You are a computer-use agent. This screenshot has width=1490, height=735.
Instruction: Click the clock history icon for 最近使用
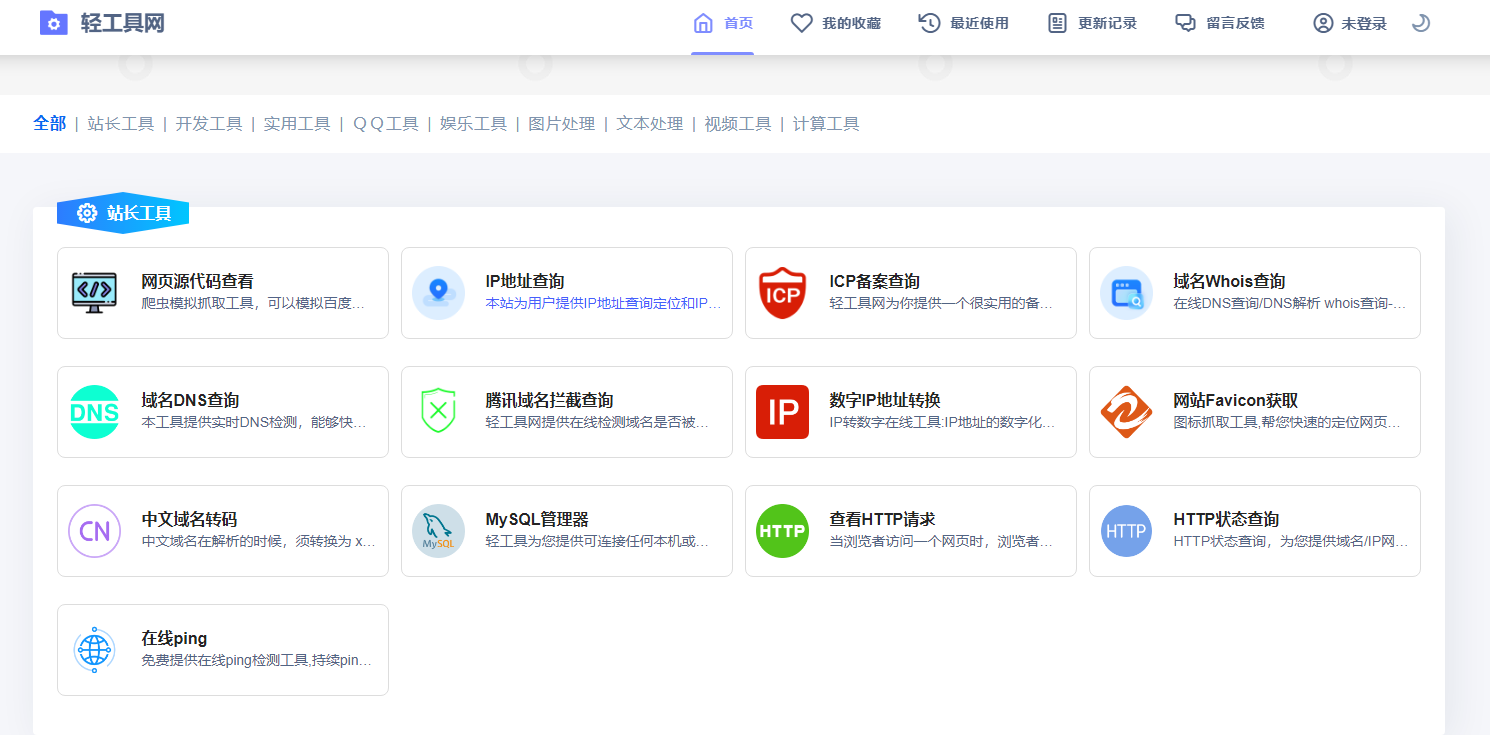click(x=930, y=23)
